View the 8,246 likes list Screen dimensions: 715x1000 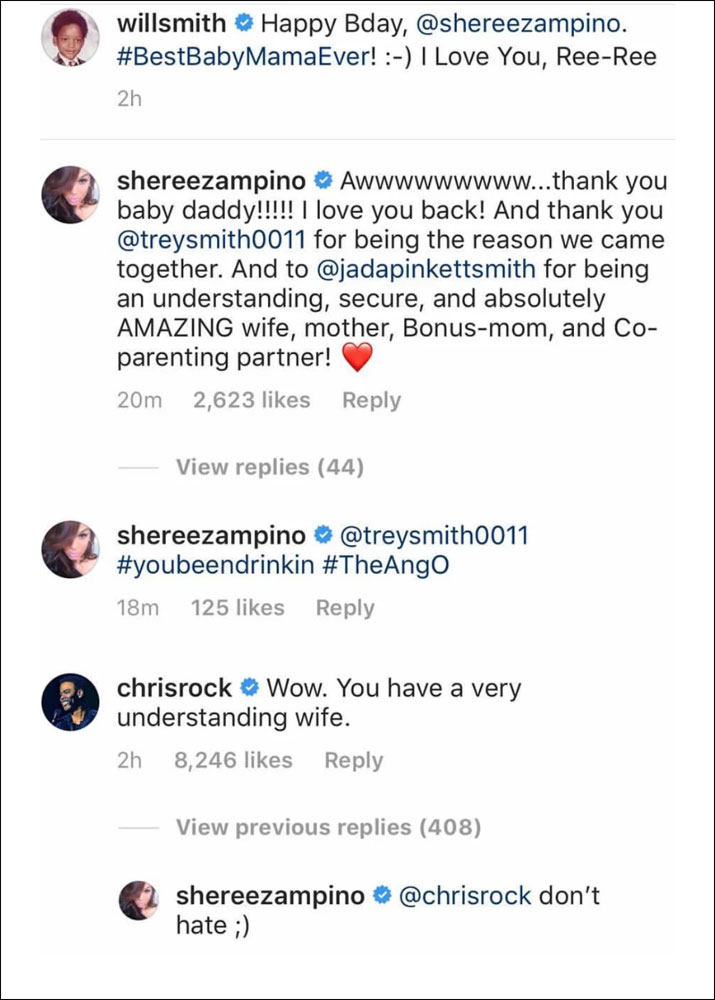coord(233,760)
